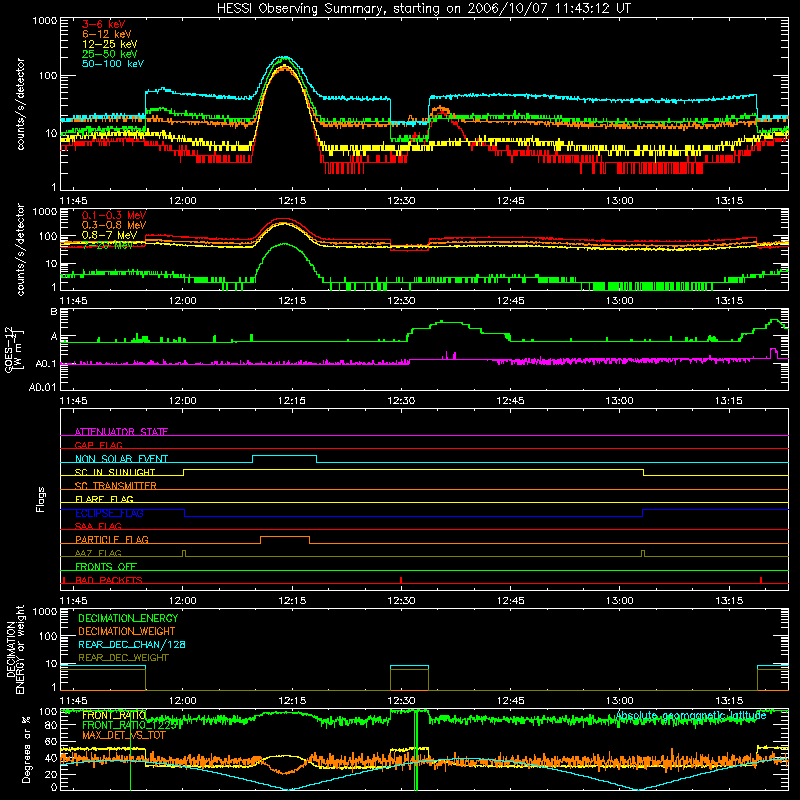Select the BAD_PACKETS flag label

pyautogui.click(x=109, y=580)
